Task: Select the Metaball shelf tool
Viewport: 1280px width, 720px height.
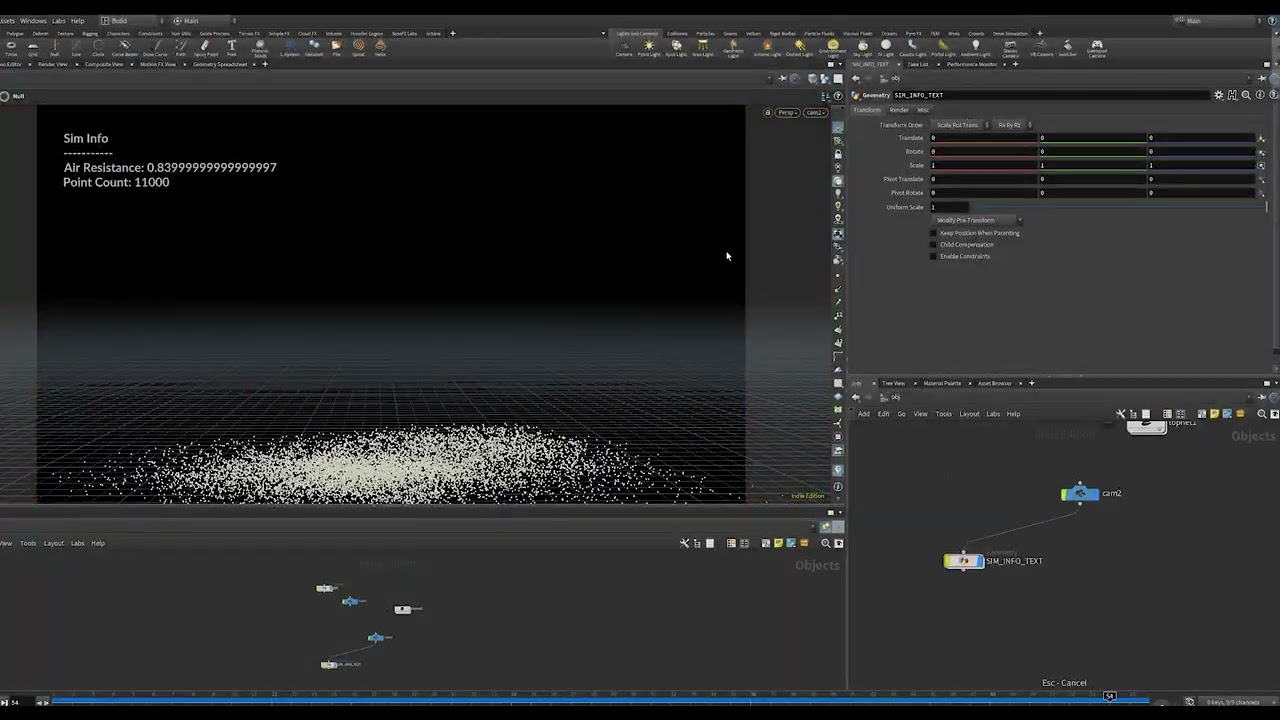Action: 314,46
